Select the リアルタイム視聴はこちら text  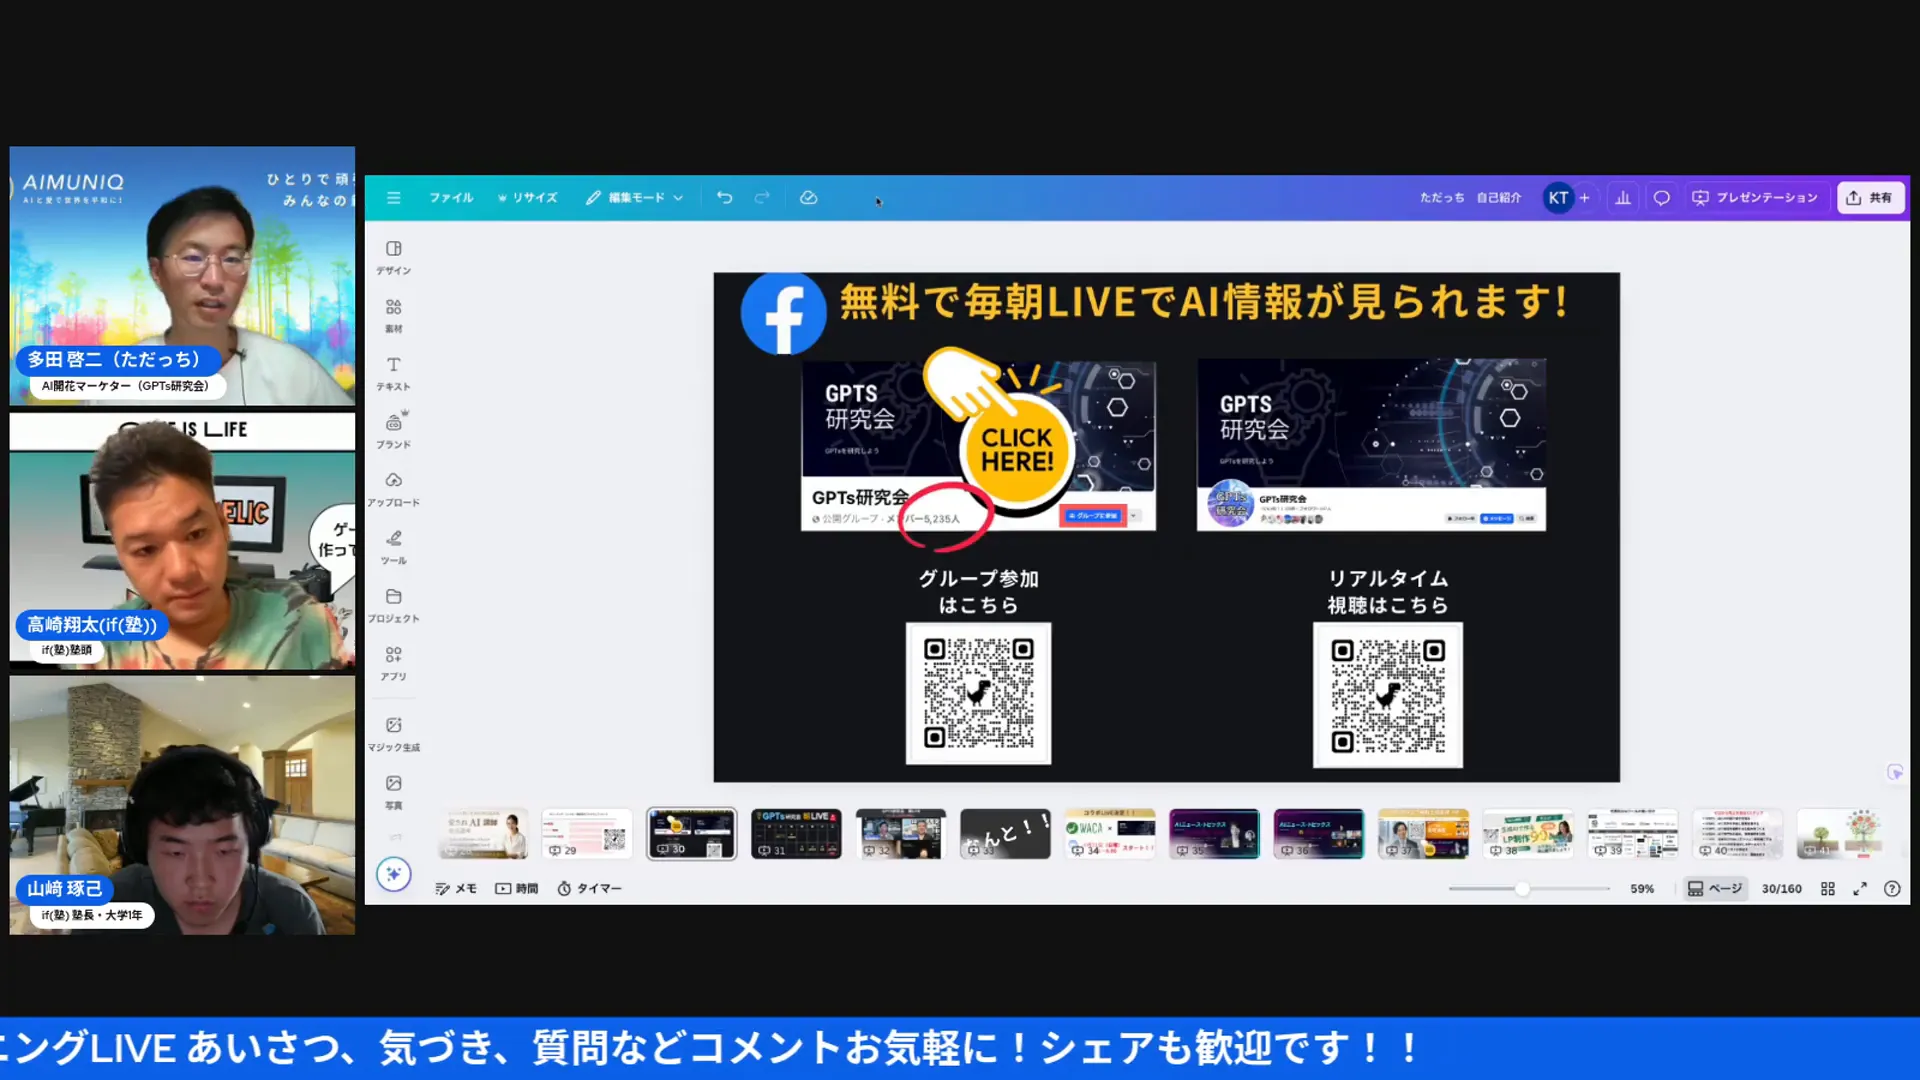(1387, 591)
